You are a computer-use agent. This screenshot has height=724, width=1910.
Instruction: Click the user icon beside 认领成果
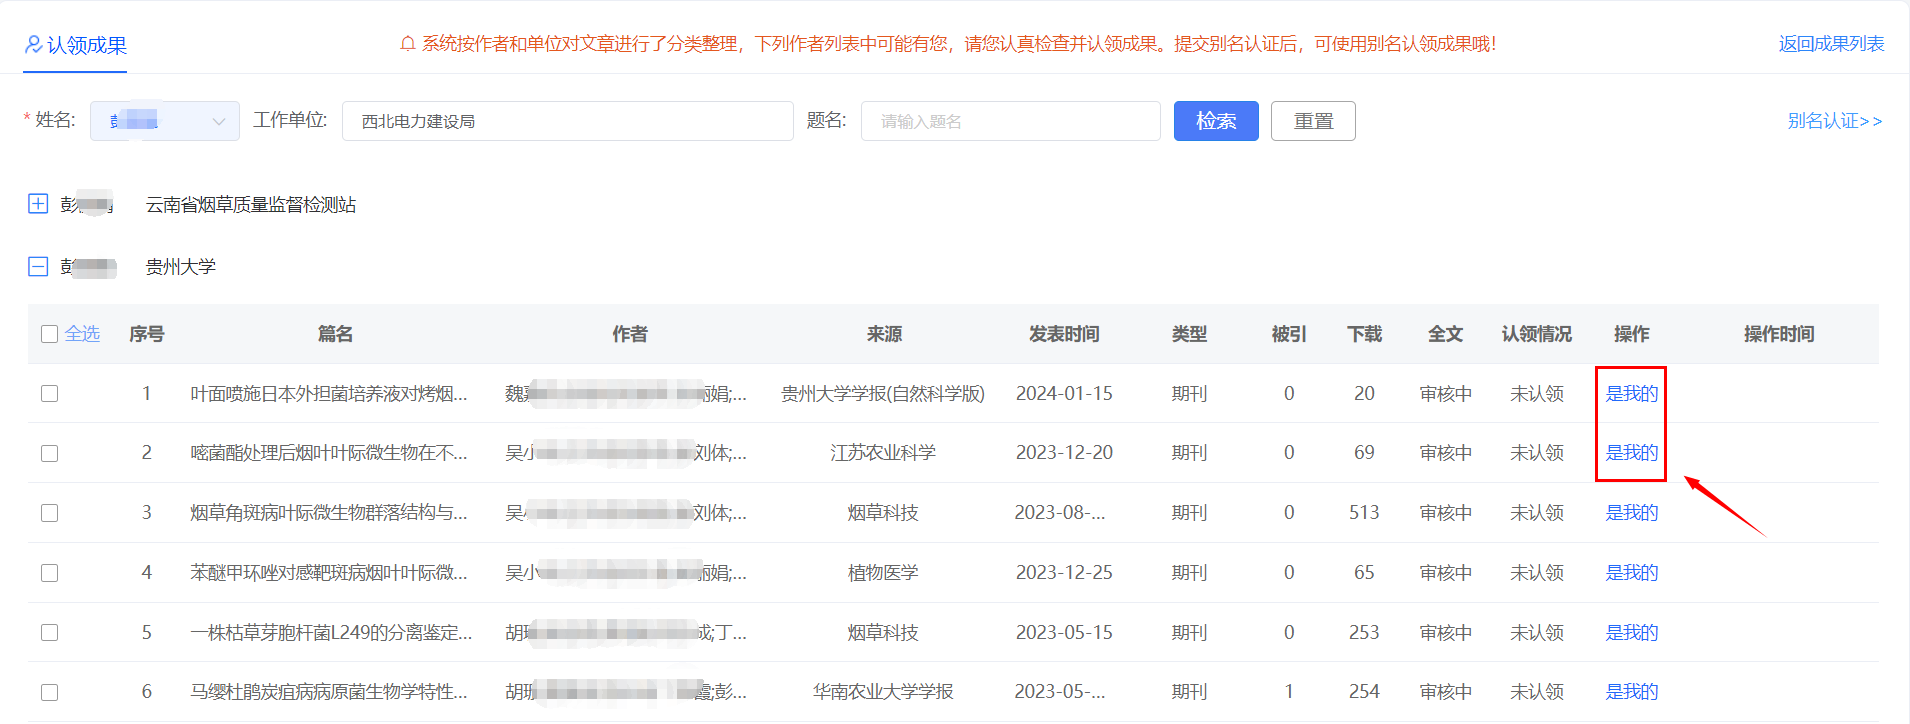click(x=34, y=45)
